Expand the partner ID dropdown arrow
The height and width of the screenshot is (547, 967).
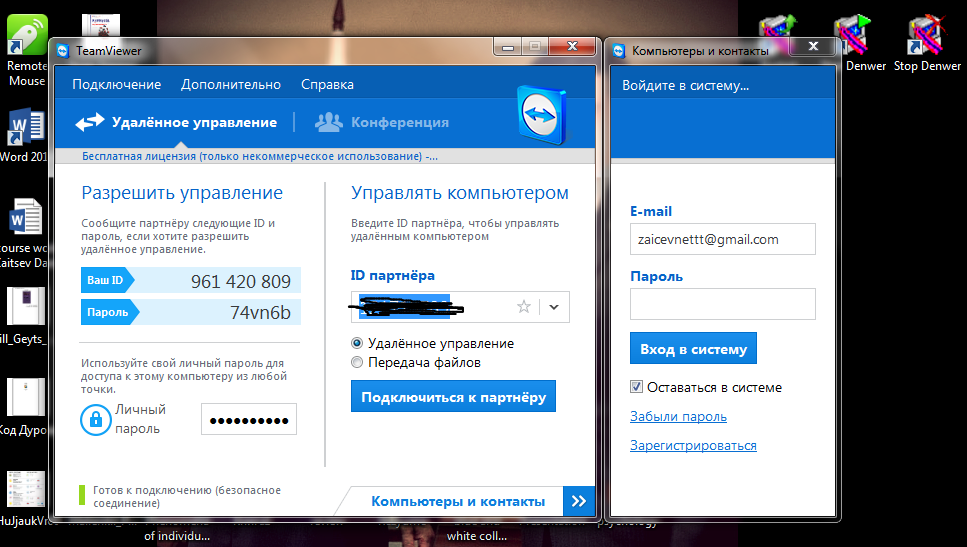[x=554, y=306]
